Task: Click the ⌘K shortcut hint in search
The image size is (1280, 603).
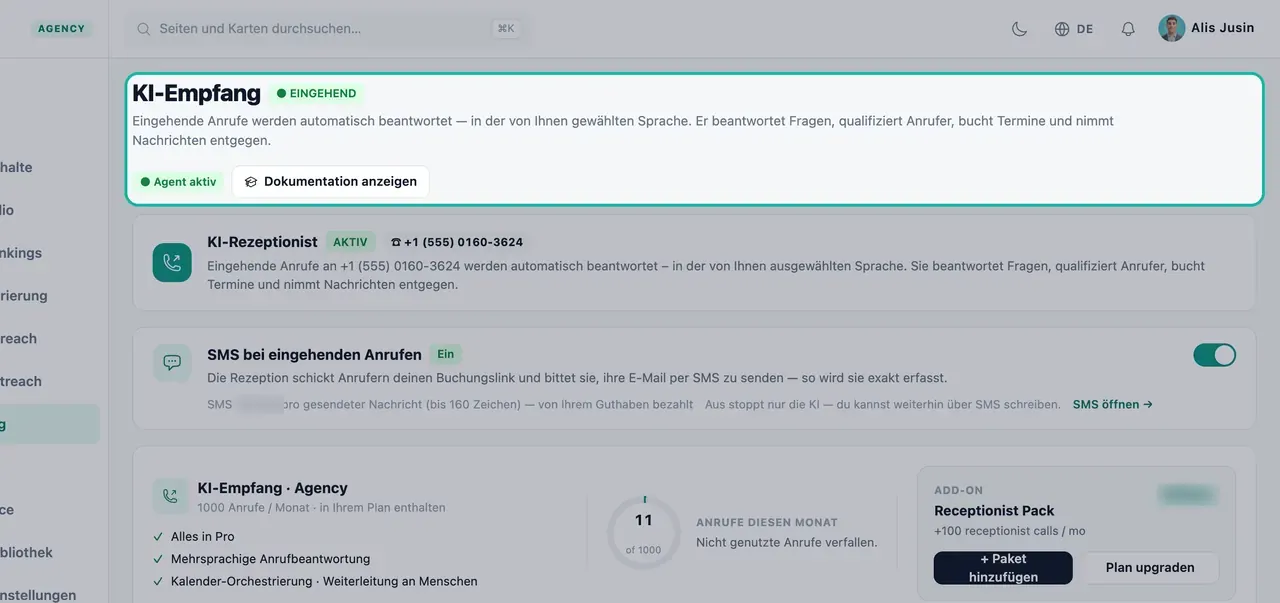Action: pyautogui.click(x=506, y=29)
